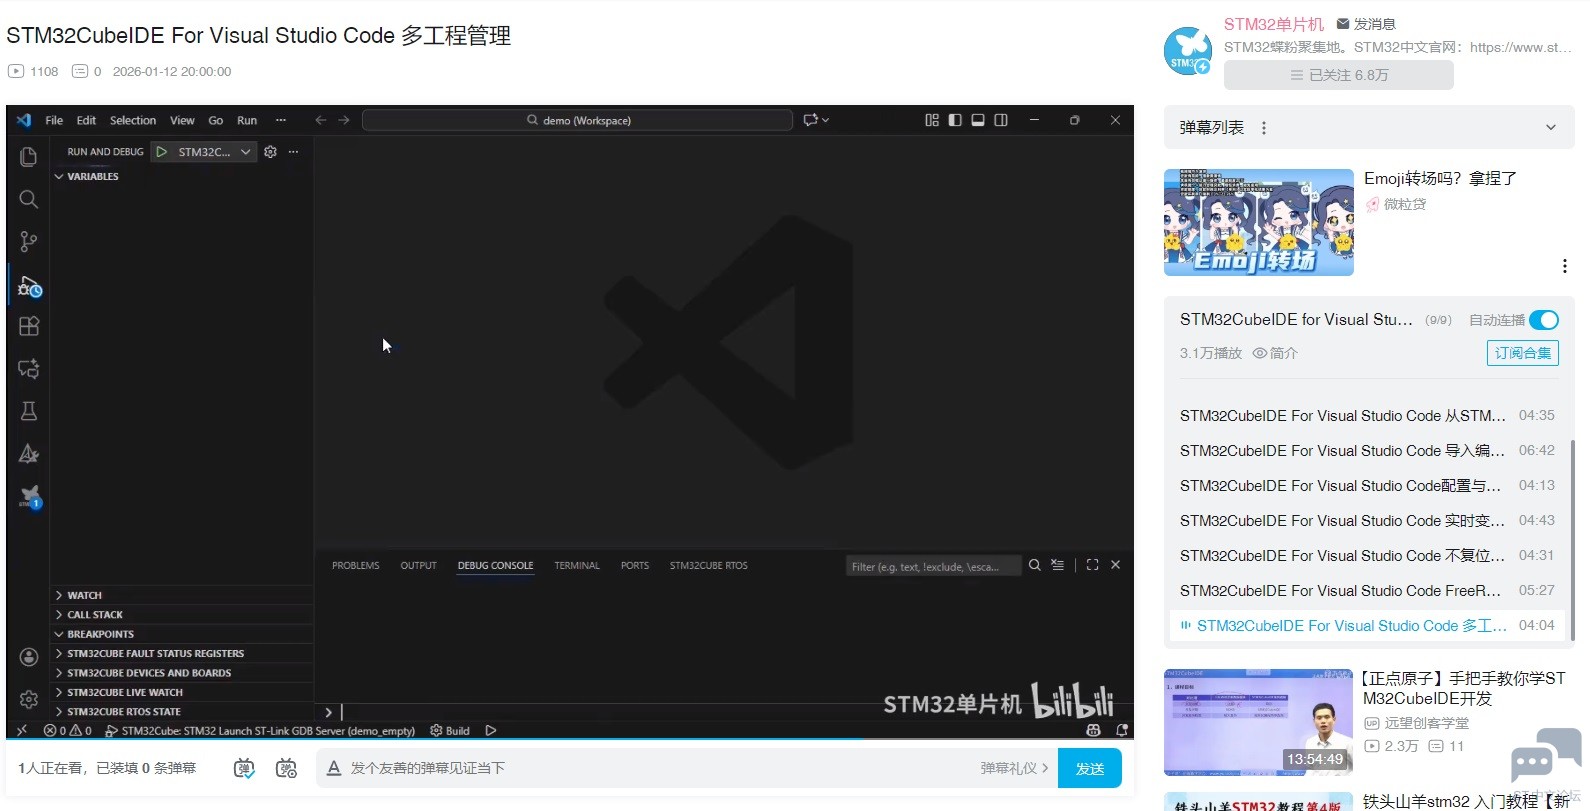This screenshot has height=811, width=1590.
Task: Click the 发送 send button
Action: click(x=1089, y=768)
